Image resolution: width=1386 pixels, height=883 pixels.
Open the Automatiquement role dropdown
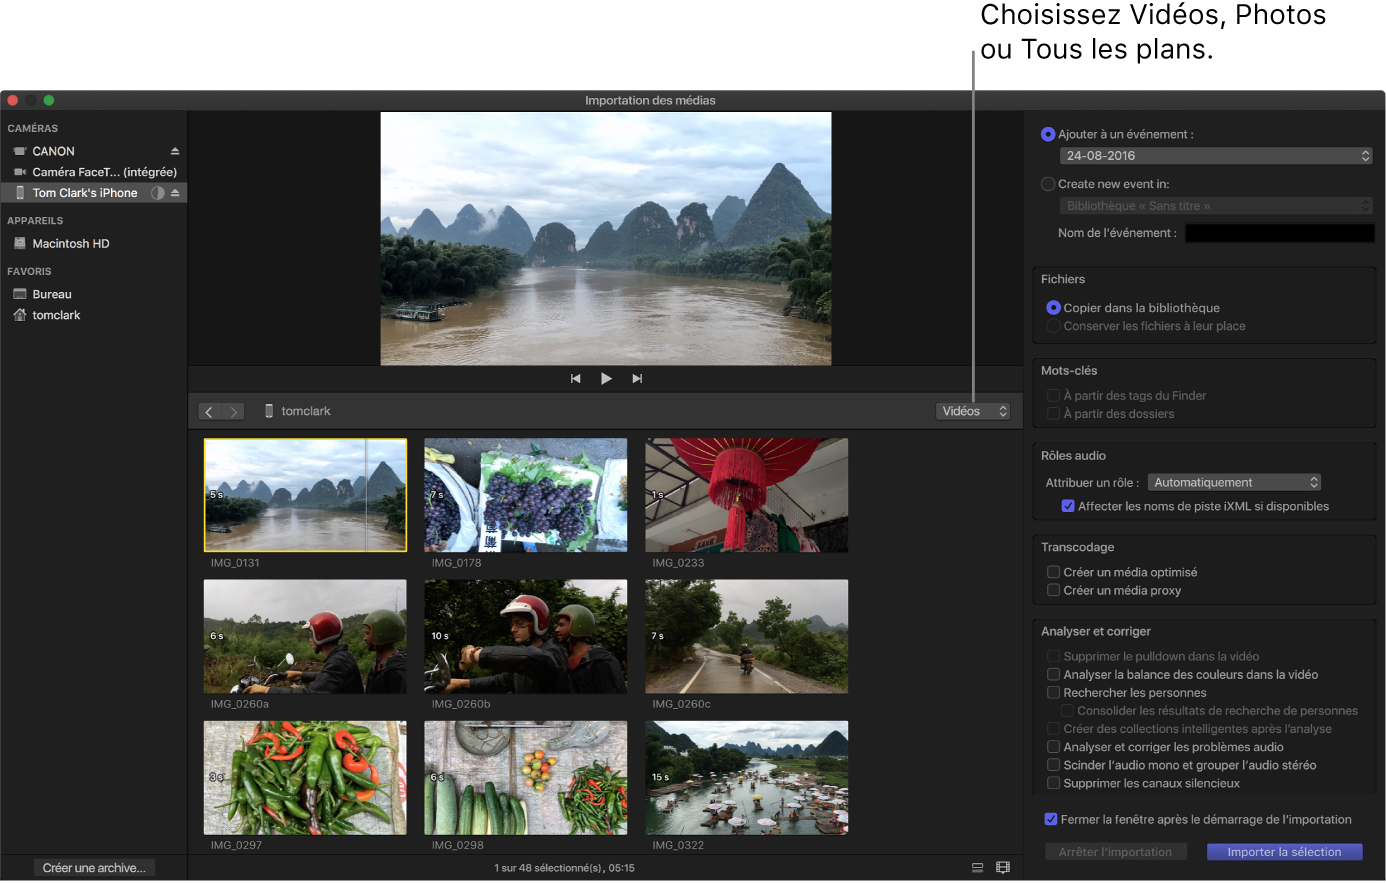(x=1234, y=483)
